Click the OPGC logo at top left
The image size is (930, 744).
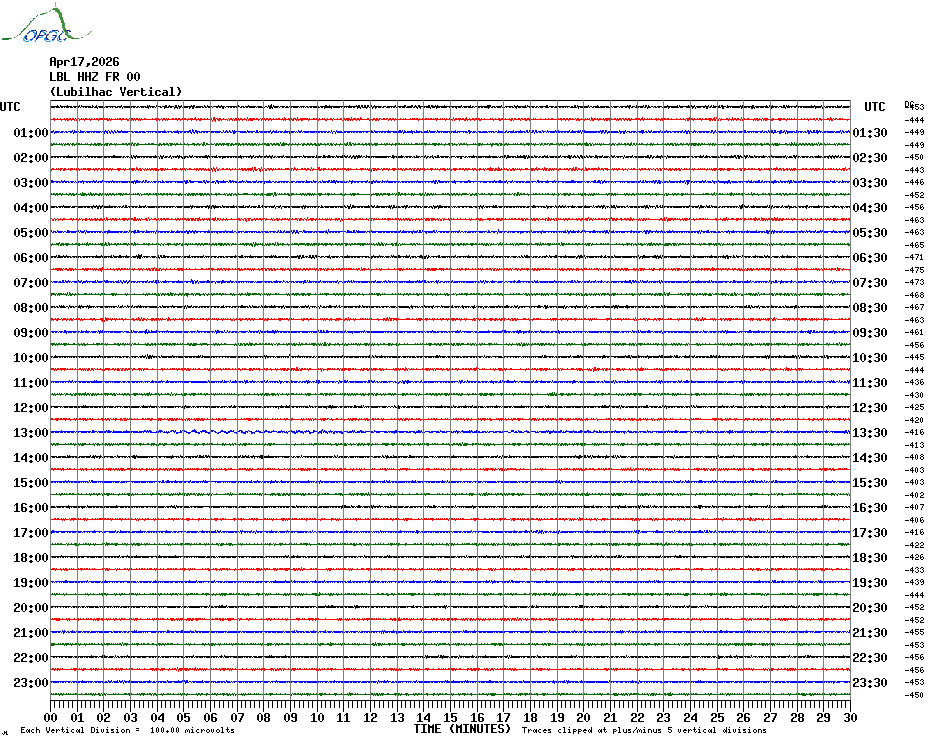(x=47, y=24)
